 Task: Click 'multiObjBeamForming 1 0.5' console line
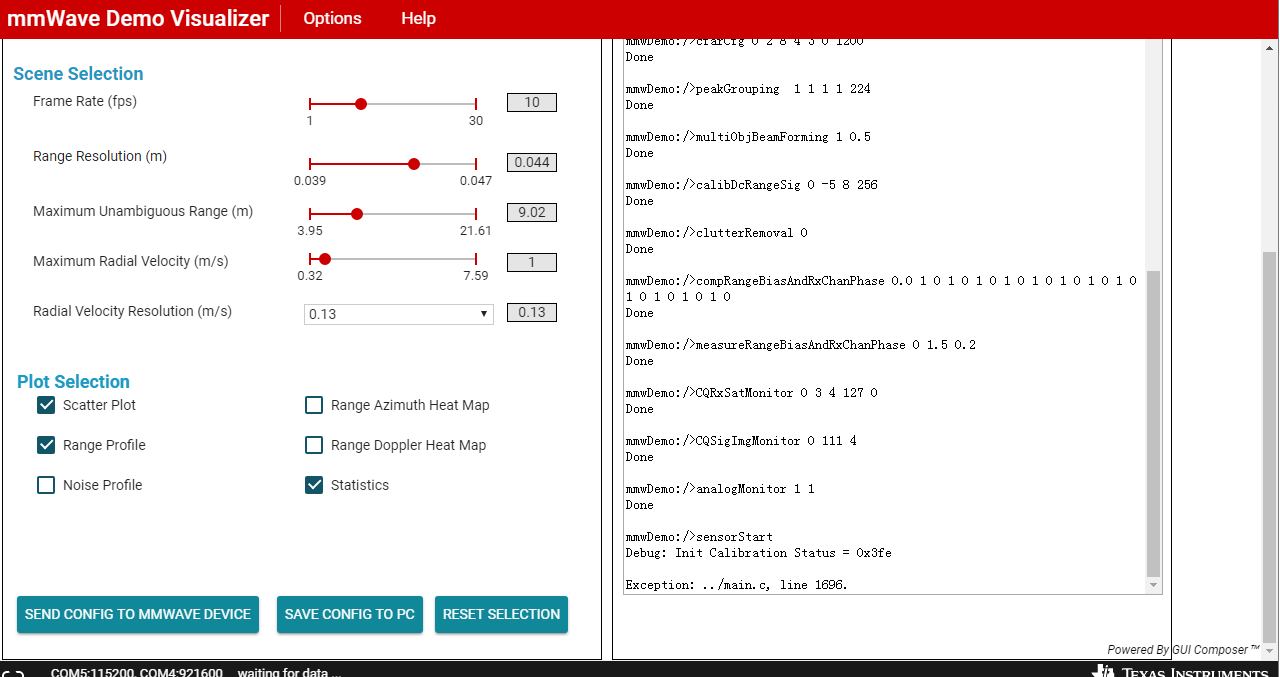tap(748, 137)
